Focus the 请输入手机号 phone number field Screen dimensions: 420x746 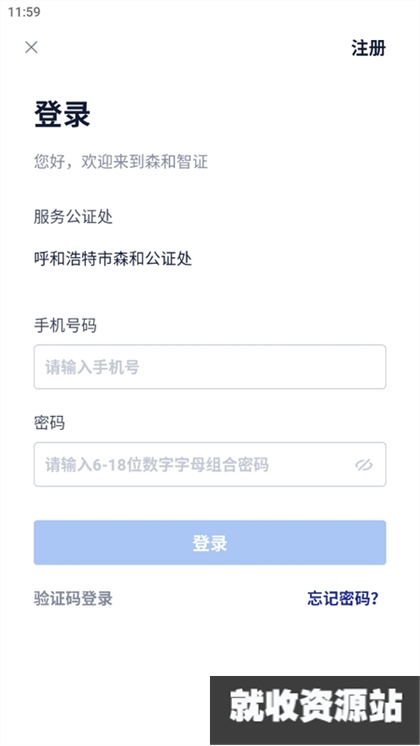click(210, 367)
